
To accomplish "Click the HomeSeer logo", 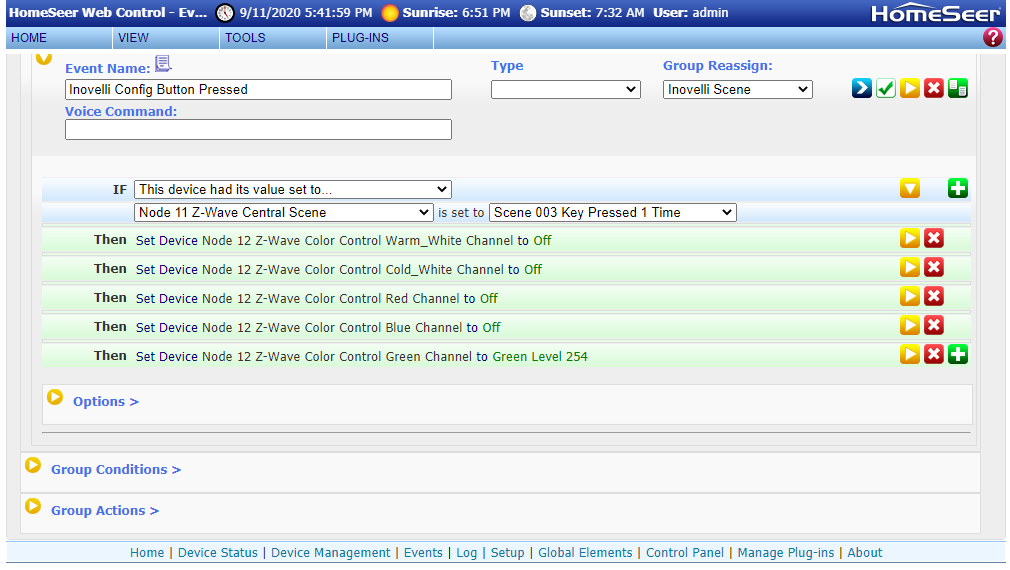I will [935, 13].
